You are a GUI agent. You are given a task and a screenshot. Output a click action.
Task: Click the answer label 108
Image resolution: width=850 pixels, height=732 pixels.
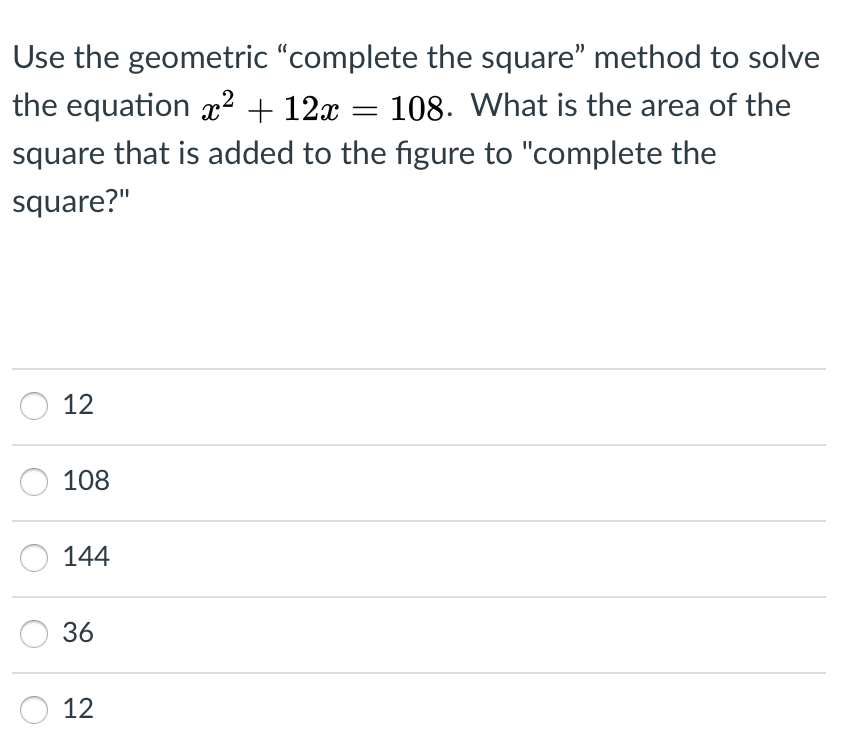(x=87, y=482)
